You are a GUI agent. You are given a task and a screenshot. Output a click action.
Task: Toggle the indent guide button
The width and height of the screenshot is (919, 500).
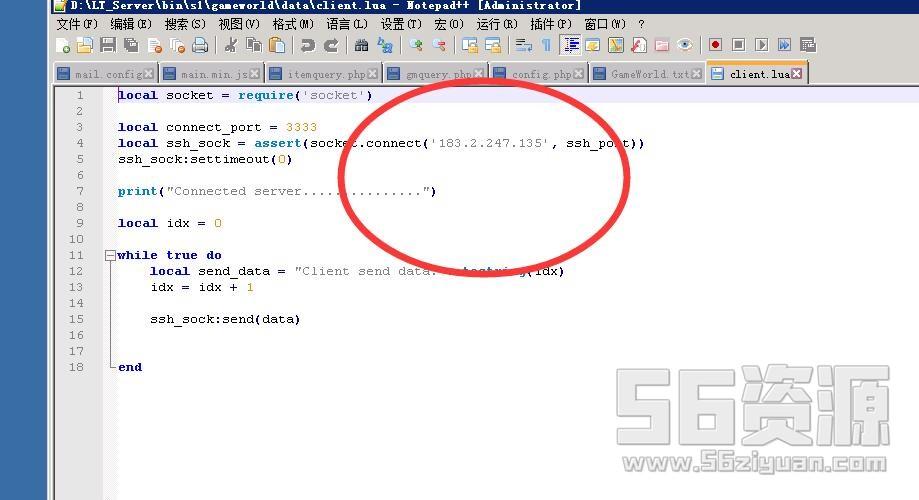click(x=570, y=45)
